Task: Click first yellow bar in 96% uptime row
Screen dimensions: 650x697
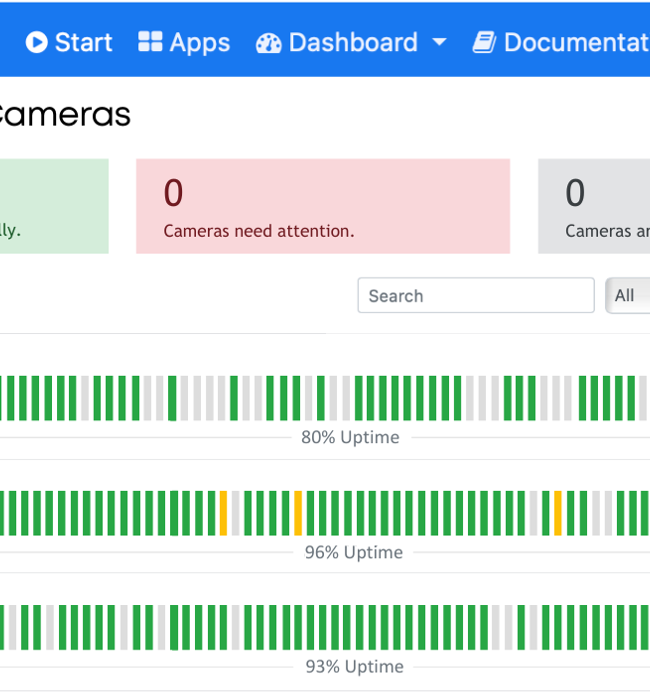Action: point(223,513)
